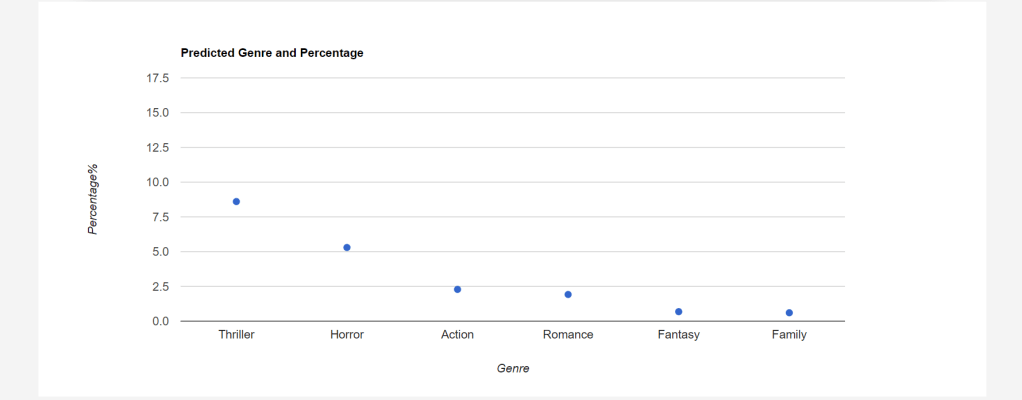1022x400 pixels.
Task: Click the chart title 'Predicted Genre and Percentage'
Action: click(272, 53)
